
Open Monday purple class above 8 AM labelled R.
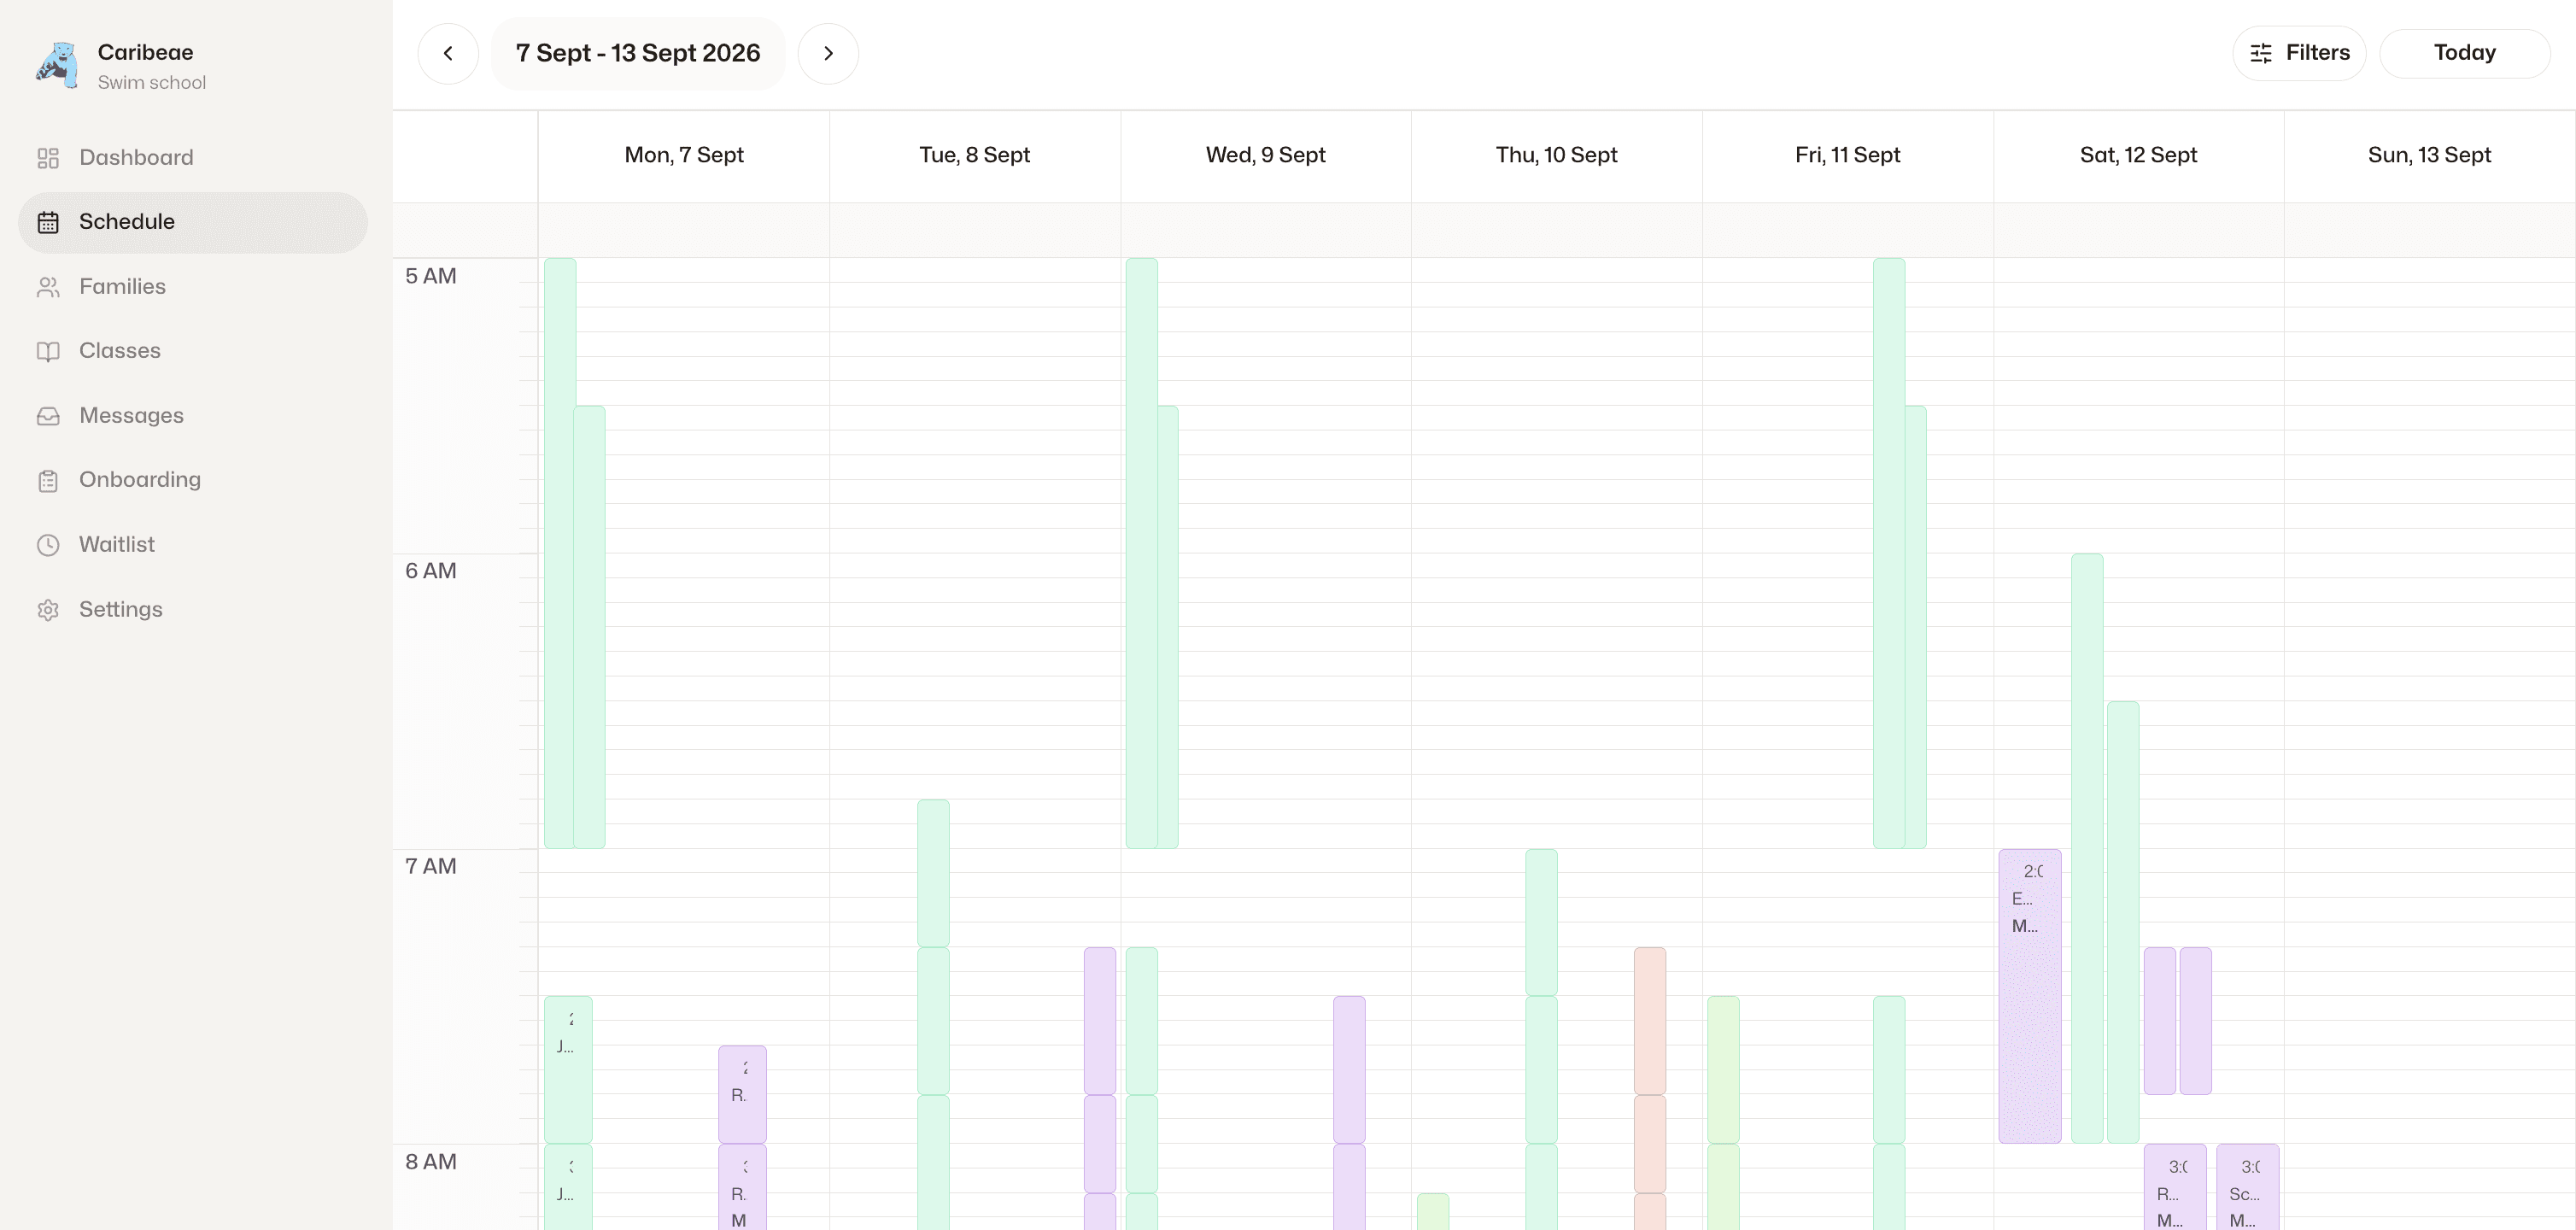click(742, 1095)
